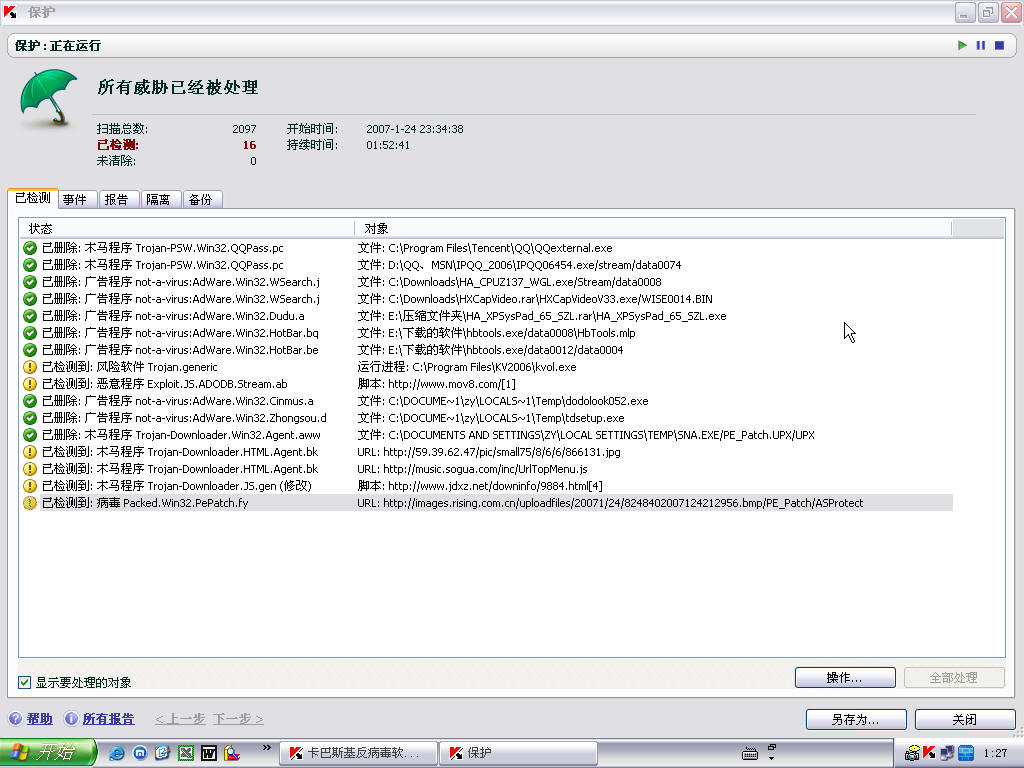Select the Trojan.generic kvol.exe row

pyautogui.click(x=486, y=367)
